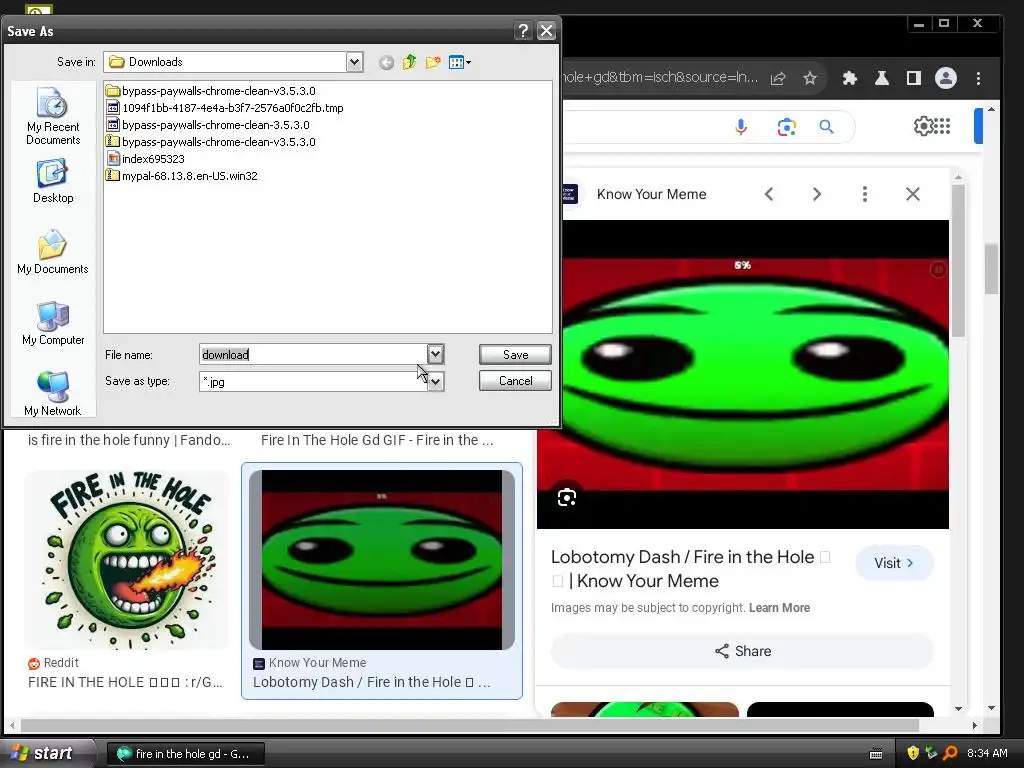
Task: Select My Documents in the places bar
Action: pos(53,252)
